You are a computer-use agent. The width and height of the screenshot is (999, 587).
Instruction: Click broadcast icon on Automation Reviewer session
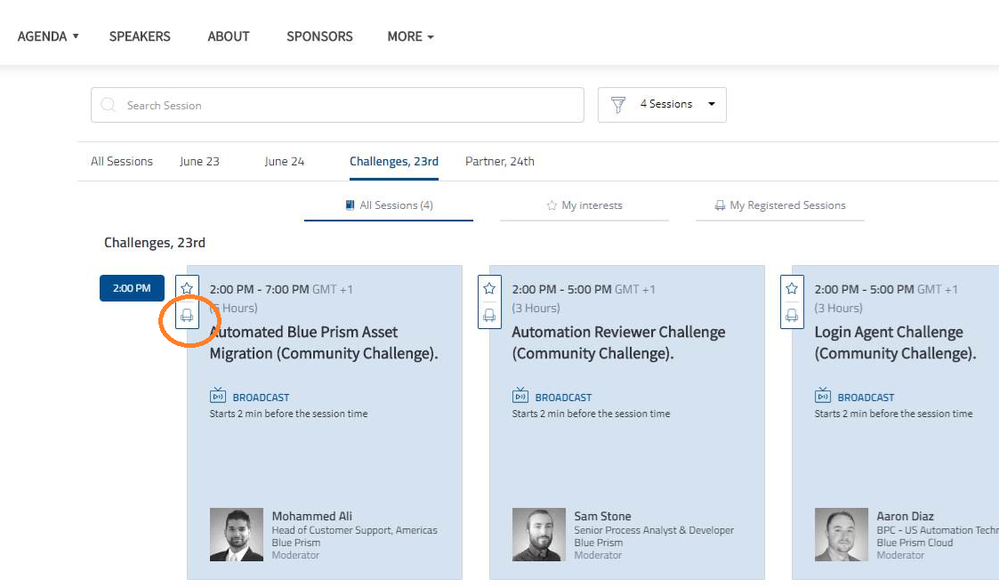tap(520, 396)
